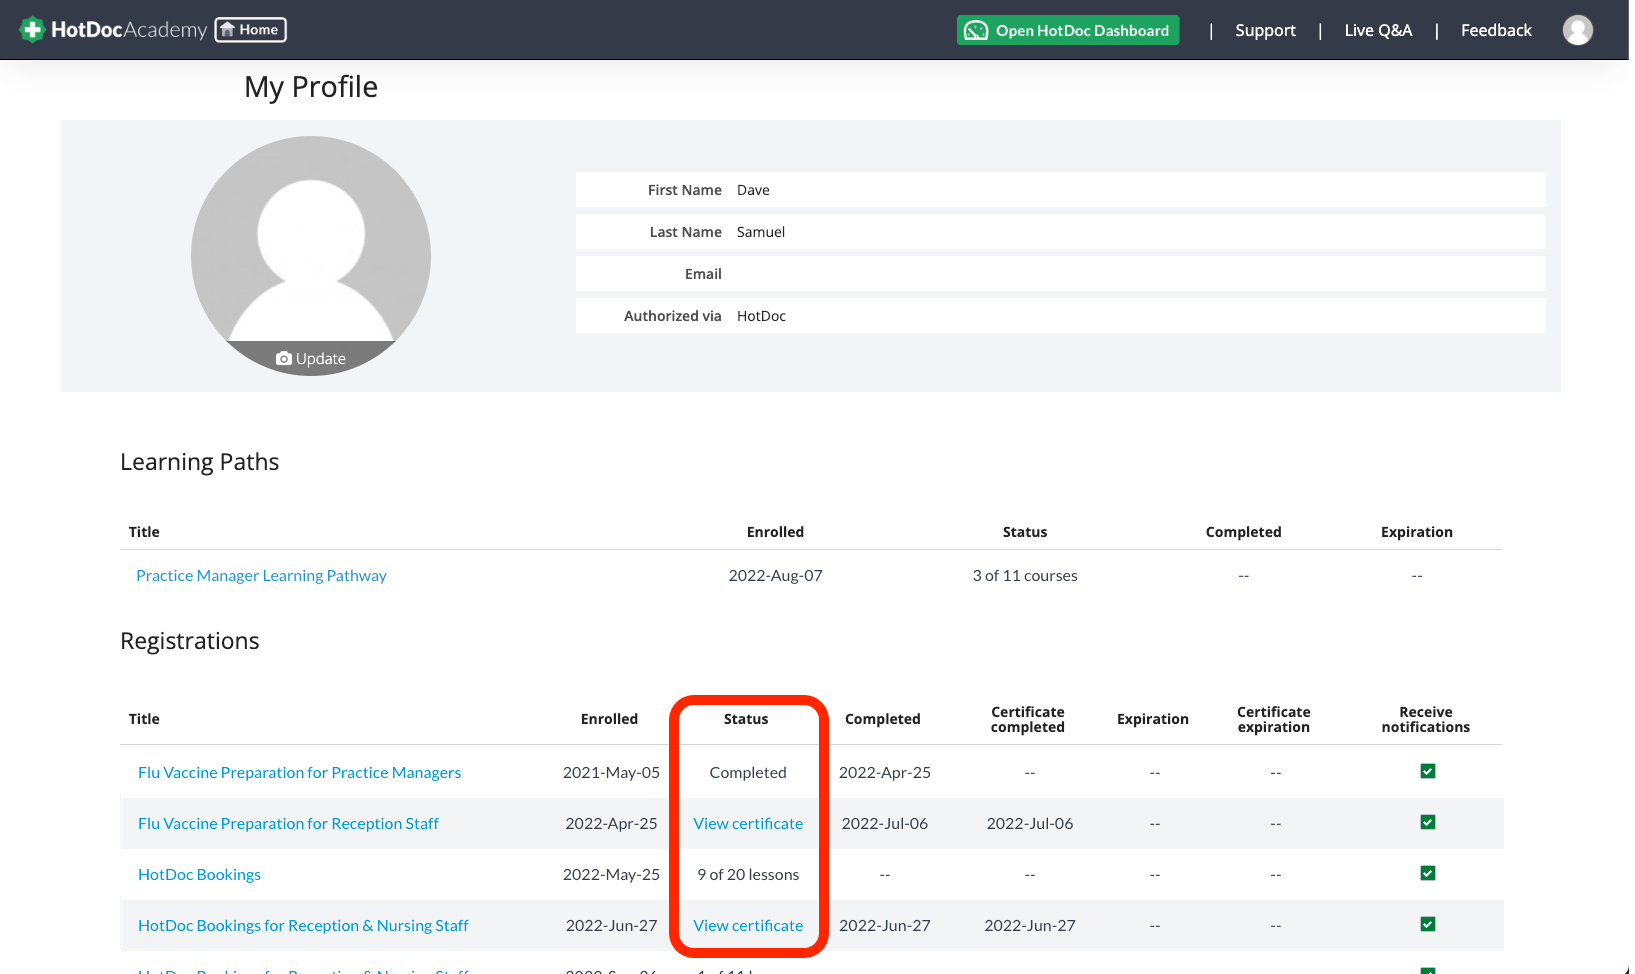Click the First Name field showing Dave
Viewport: 1635px width, 974px height.
click(x=1061, y=190)
